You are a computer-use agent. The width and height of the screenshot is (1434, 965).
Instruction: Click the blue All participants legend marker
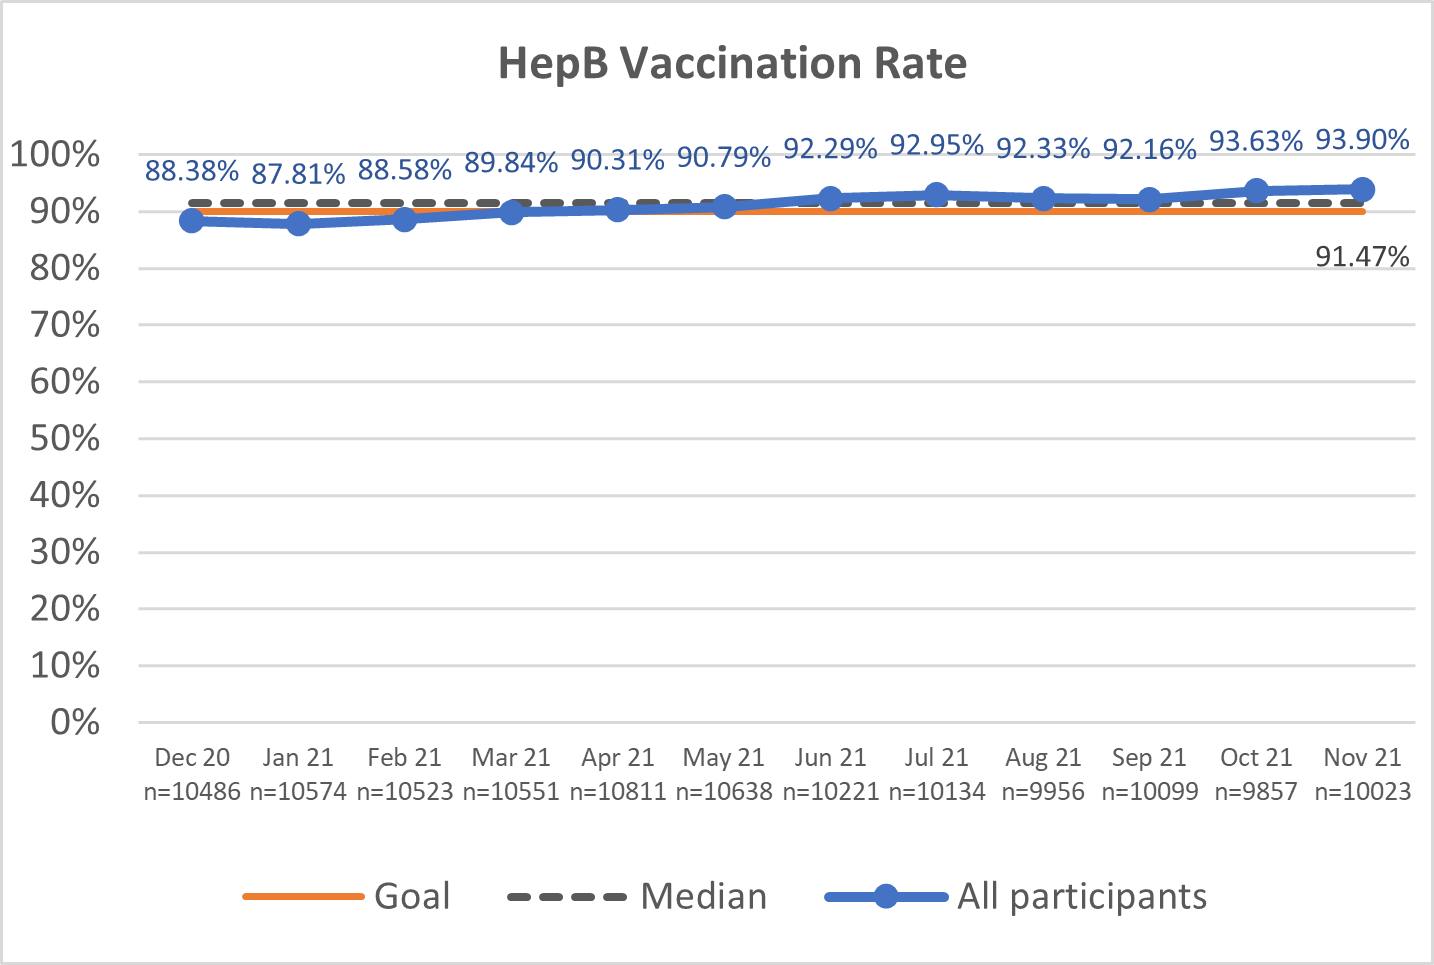pos(886,897)
